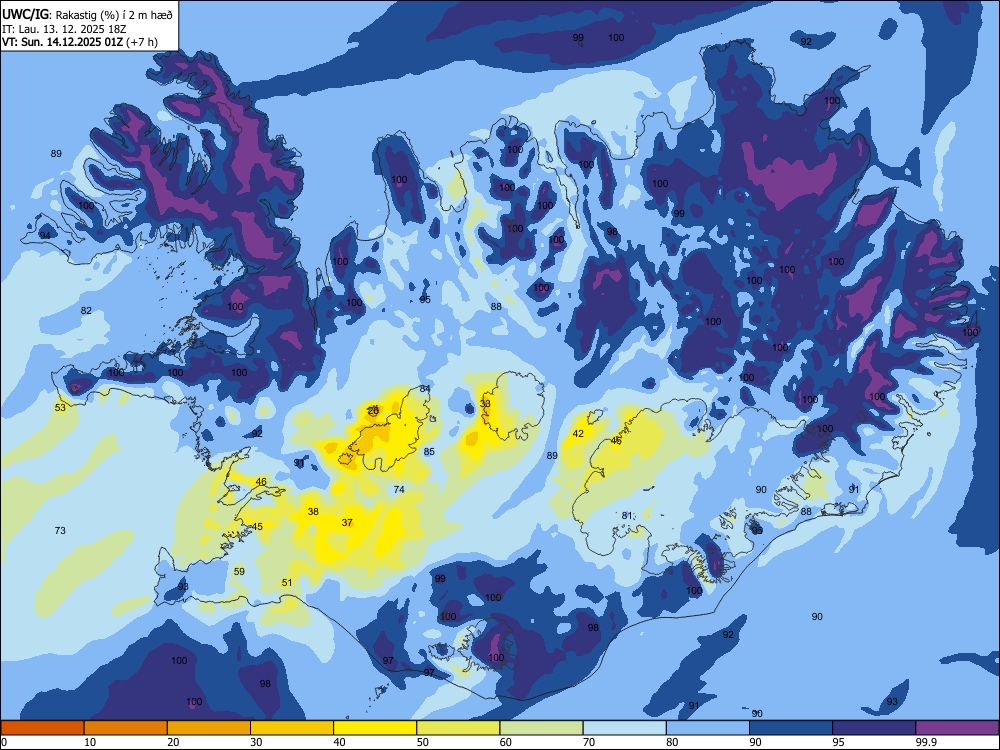Click the humidity value '74' on the map

point(399,489)
